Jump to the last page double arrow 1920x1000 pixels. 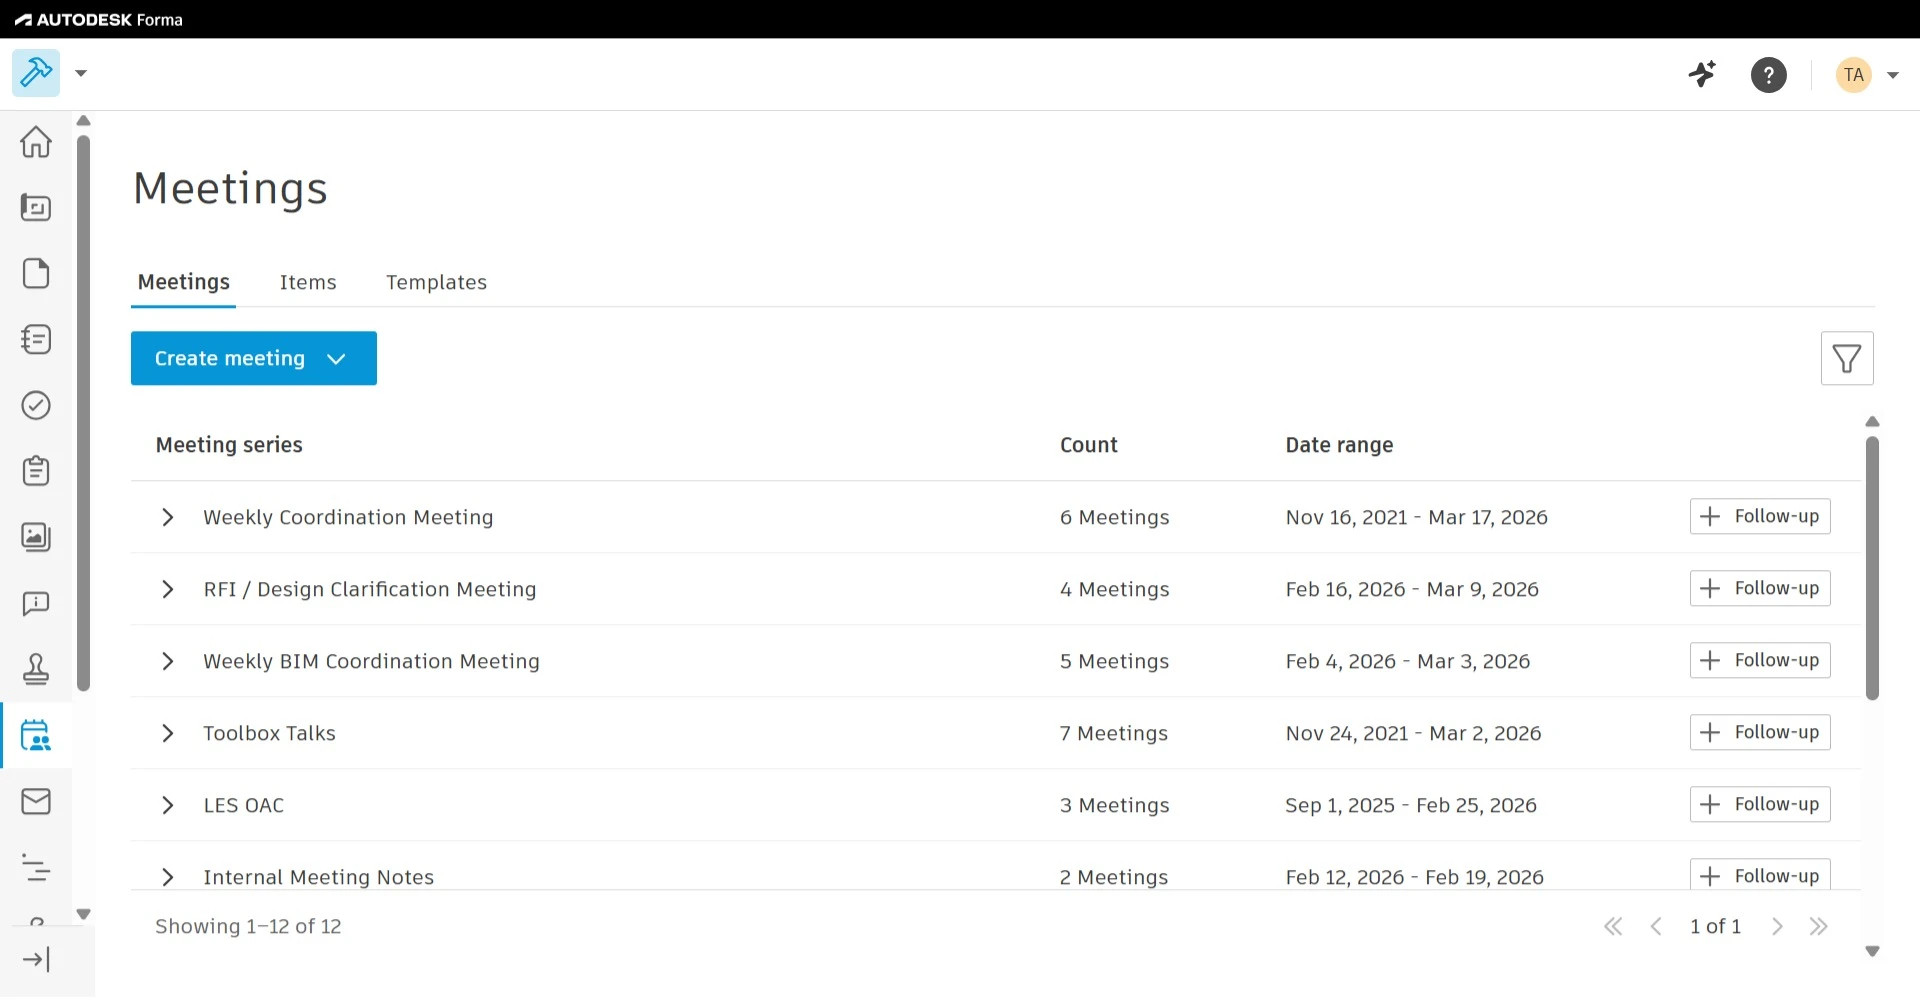pos(1819,927)
